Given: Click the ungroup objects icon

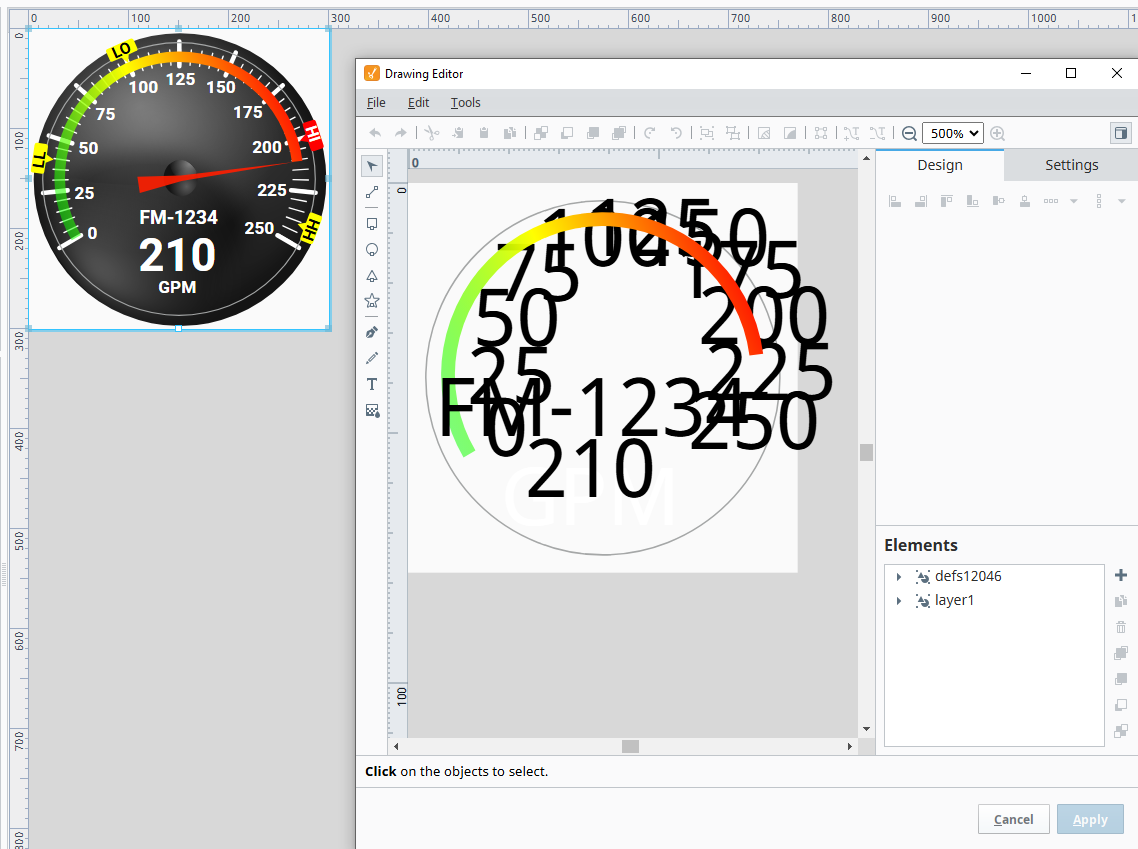Looking at the screenshot, I should (733, 133).
